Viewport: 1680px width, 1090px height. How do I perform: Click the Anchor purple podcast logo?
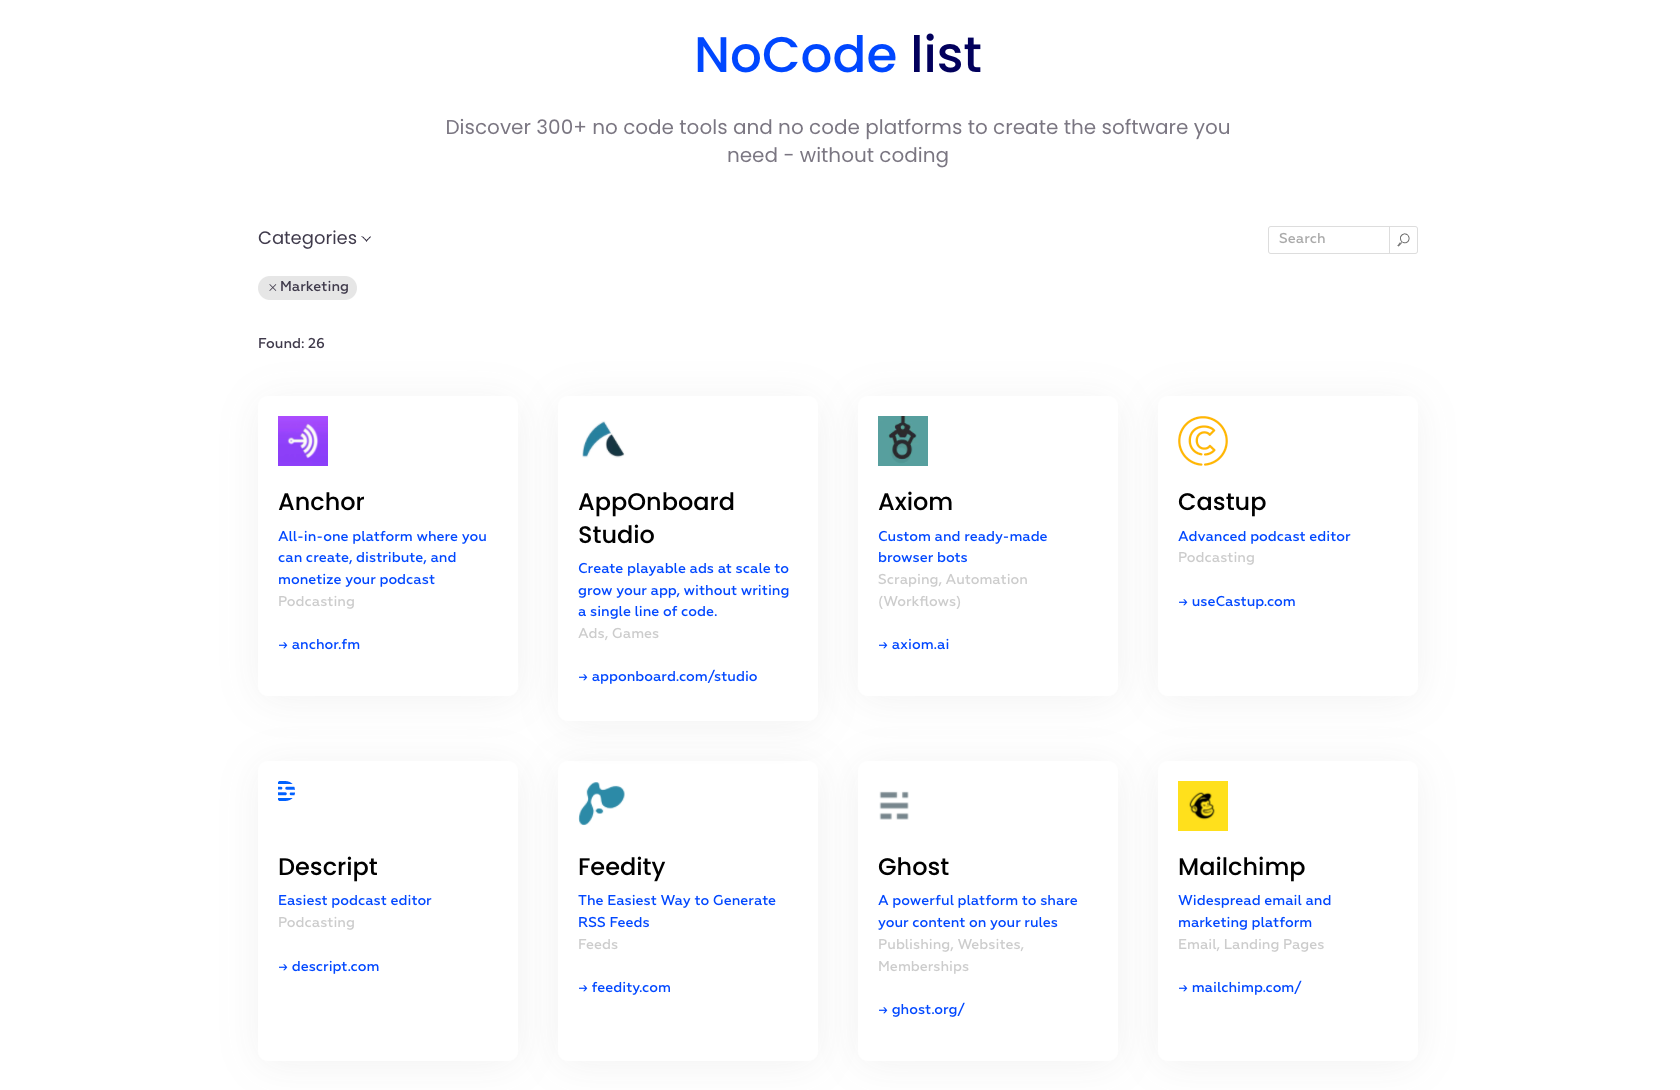[x=303, y=441]
